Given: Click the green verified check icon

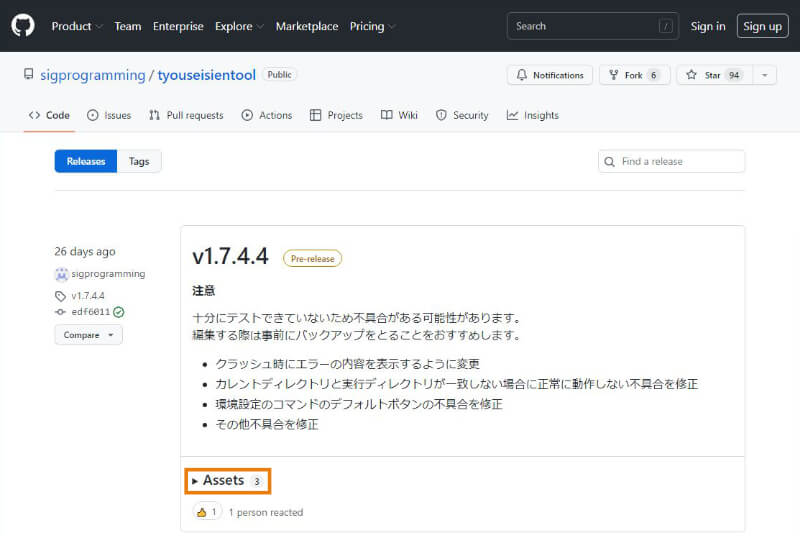Looking at the screenshot, I should pos(119,312).
